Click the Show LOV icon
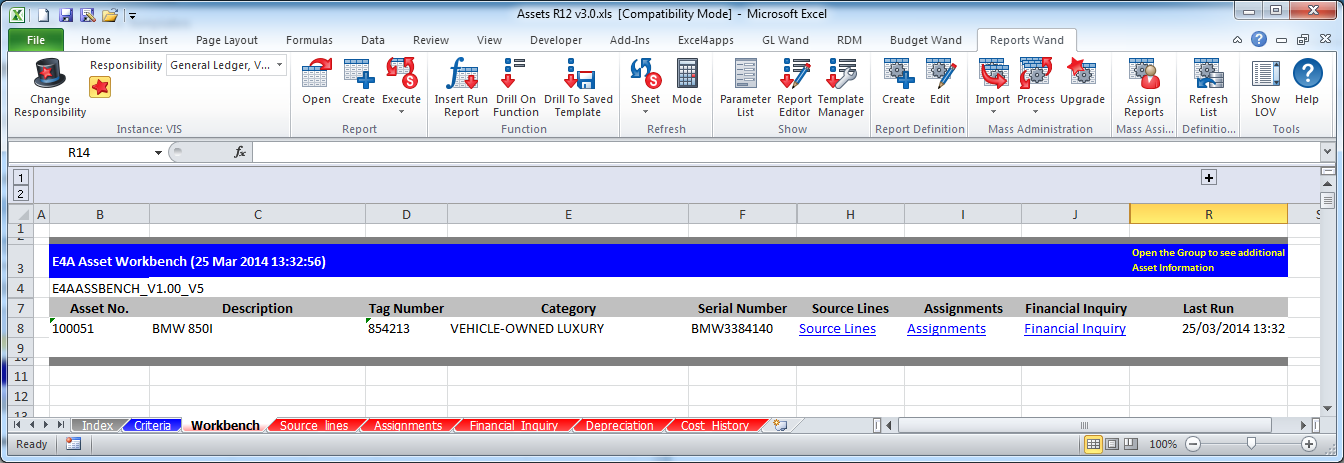Screen dimensions: 1344x463 tap(1265, 74)
